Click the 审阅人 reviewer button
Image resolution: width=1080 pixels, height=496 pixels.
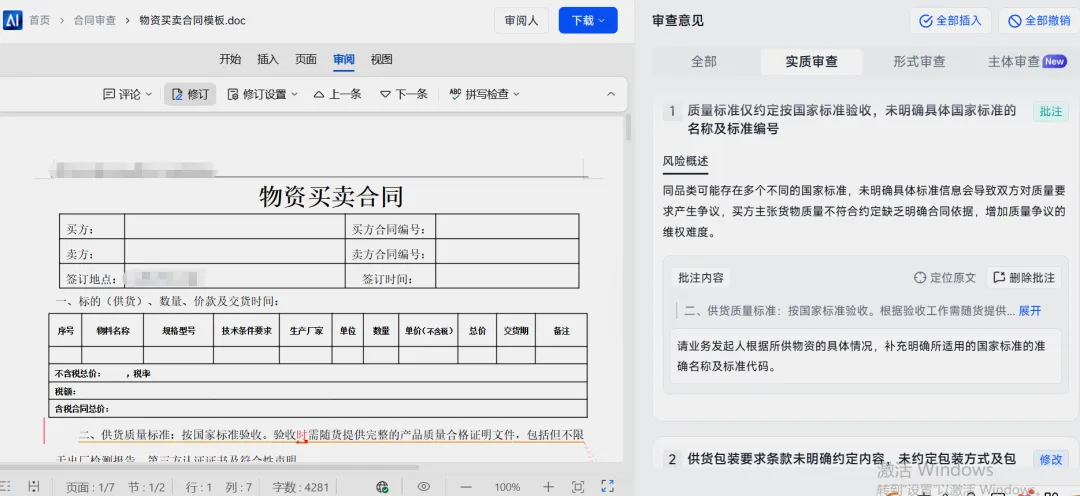521,21
